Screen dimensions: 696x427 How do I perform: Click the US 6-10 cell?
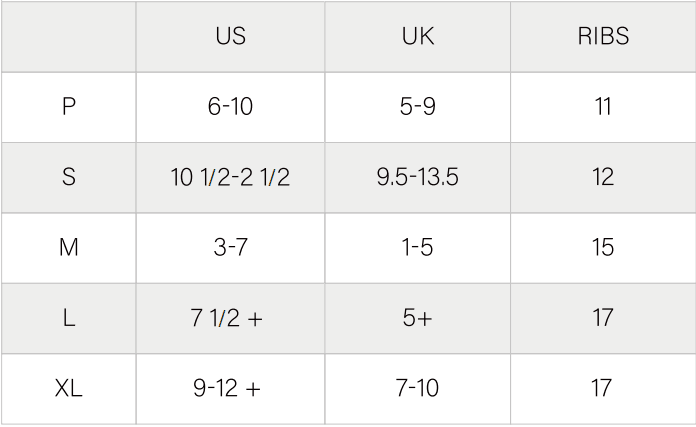click(x=230, y=107)
